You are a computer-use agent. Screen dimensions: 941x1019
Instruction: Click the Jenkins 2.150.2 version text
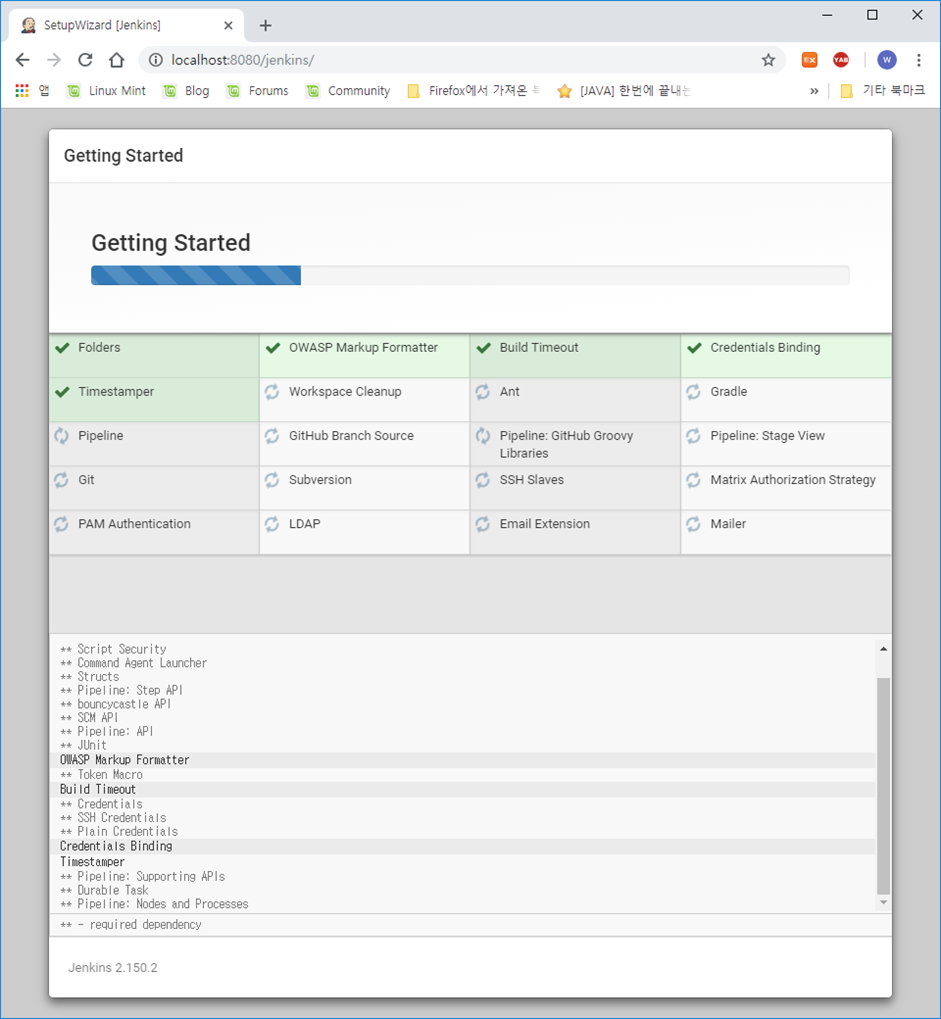click(112, 968)
